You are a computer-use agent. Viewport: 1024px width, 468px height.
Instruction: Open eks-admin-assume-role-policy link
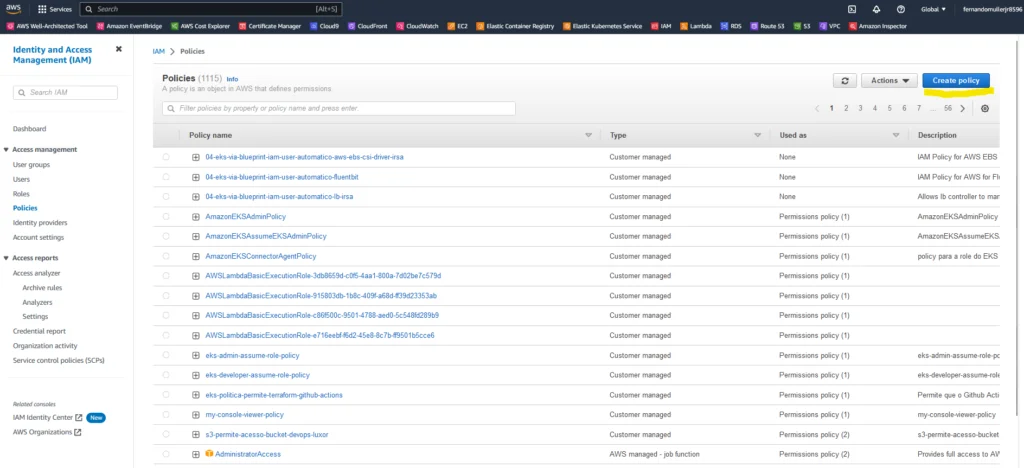tap(253, 355)
